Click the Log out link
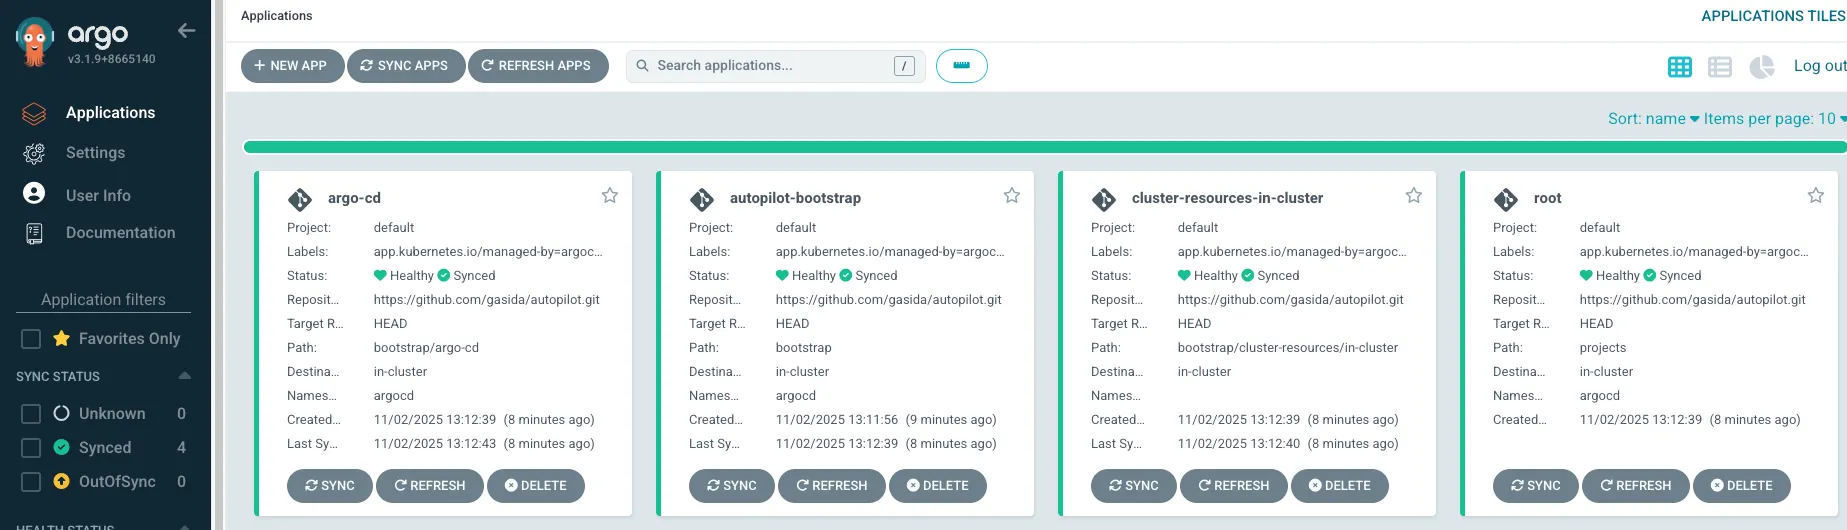Viewport: 1847px width, 530px height. pos(1819,66)
